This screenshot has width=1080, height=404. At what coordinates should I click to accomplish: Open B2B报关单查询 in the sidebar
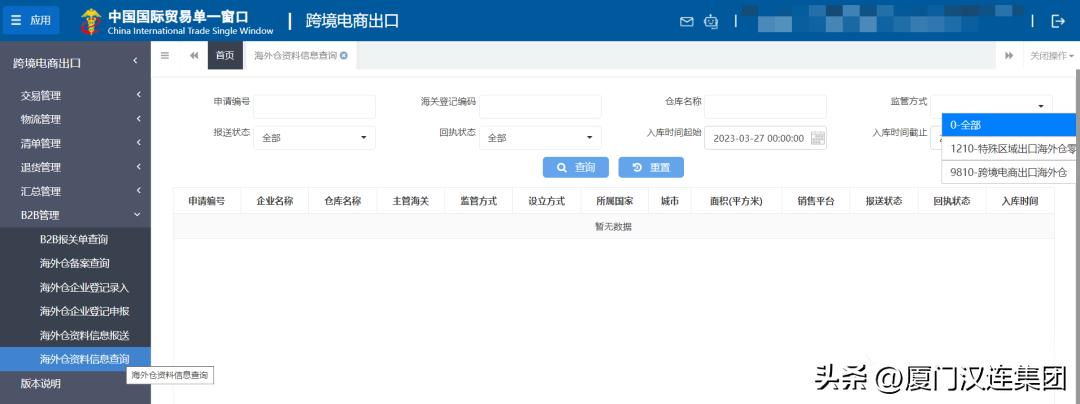tap(75, 240)
